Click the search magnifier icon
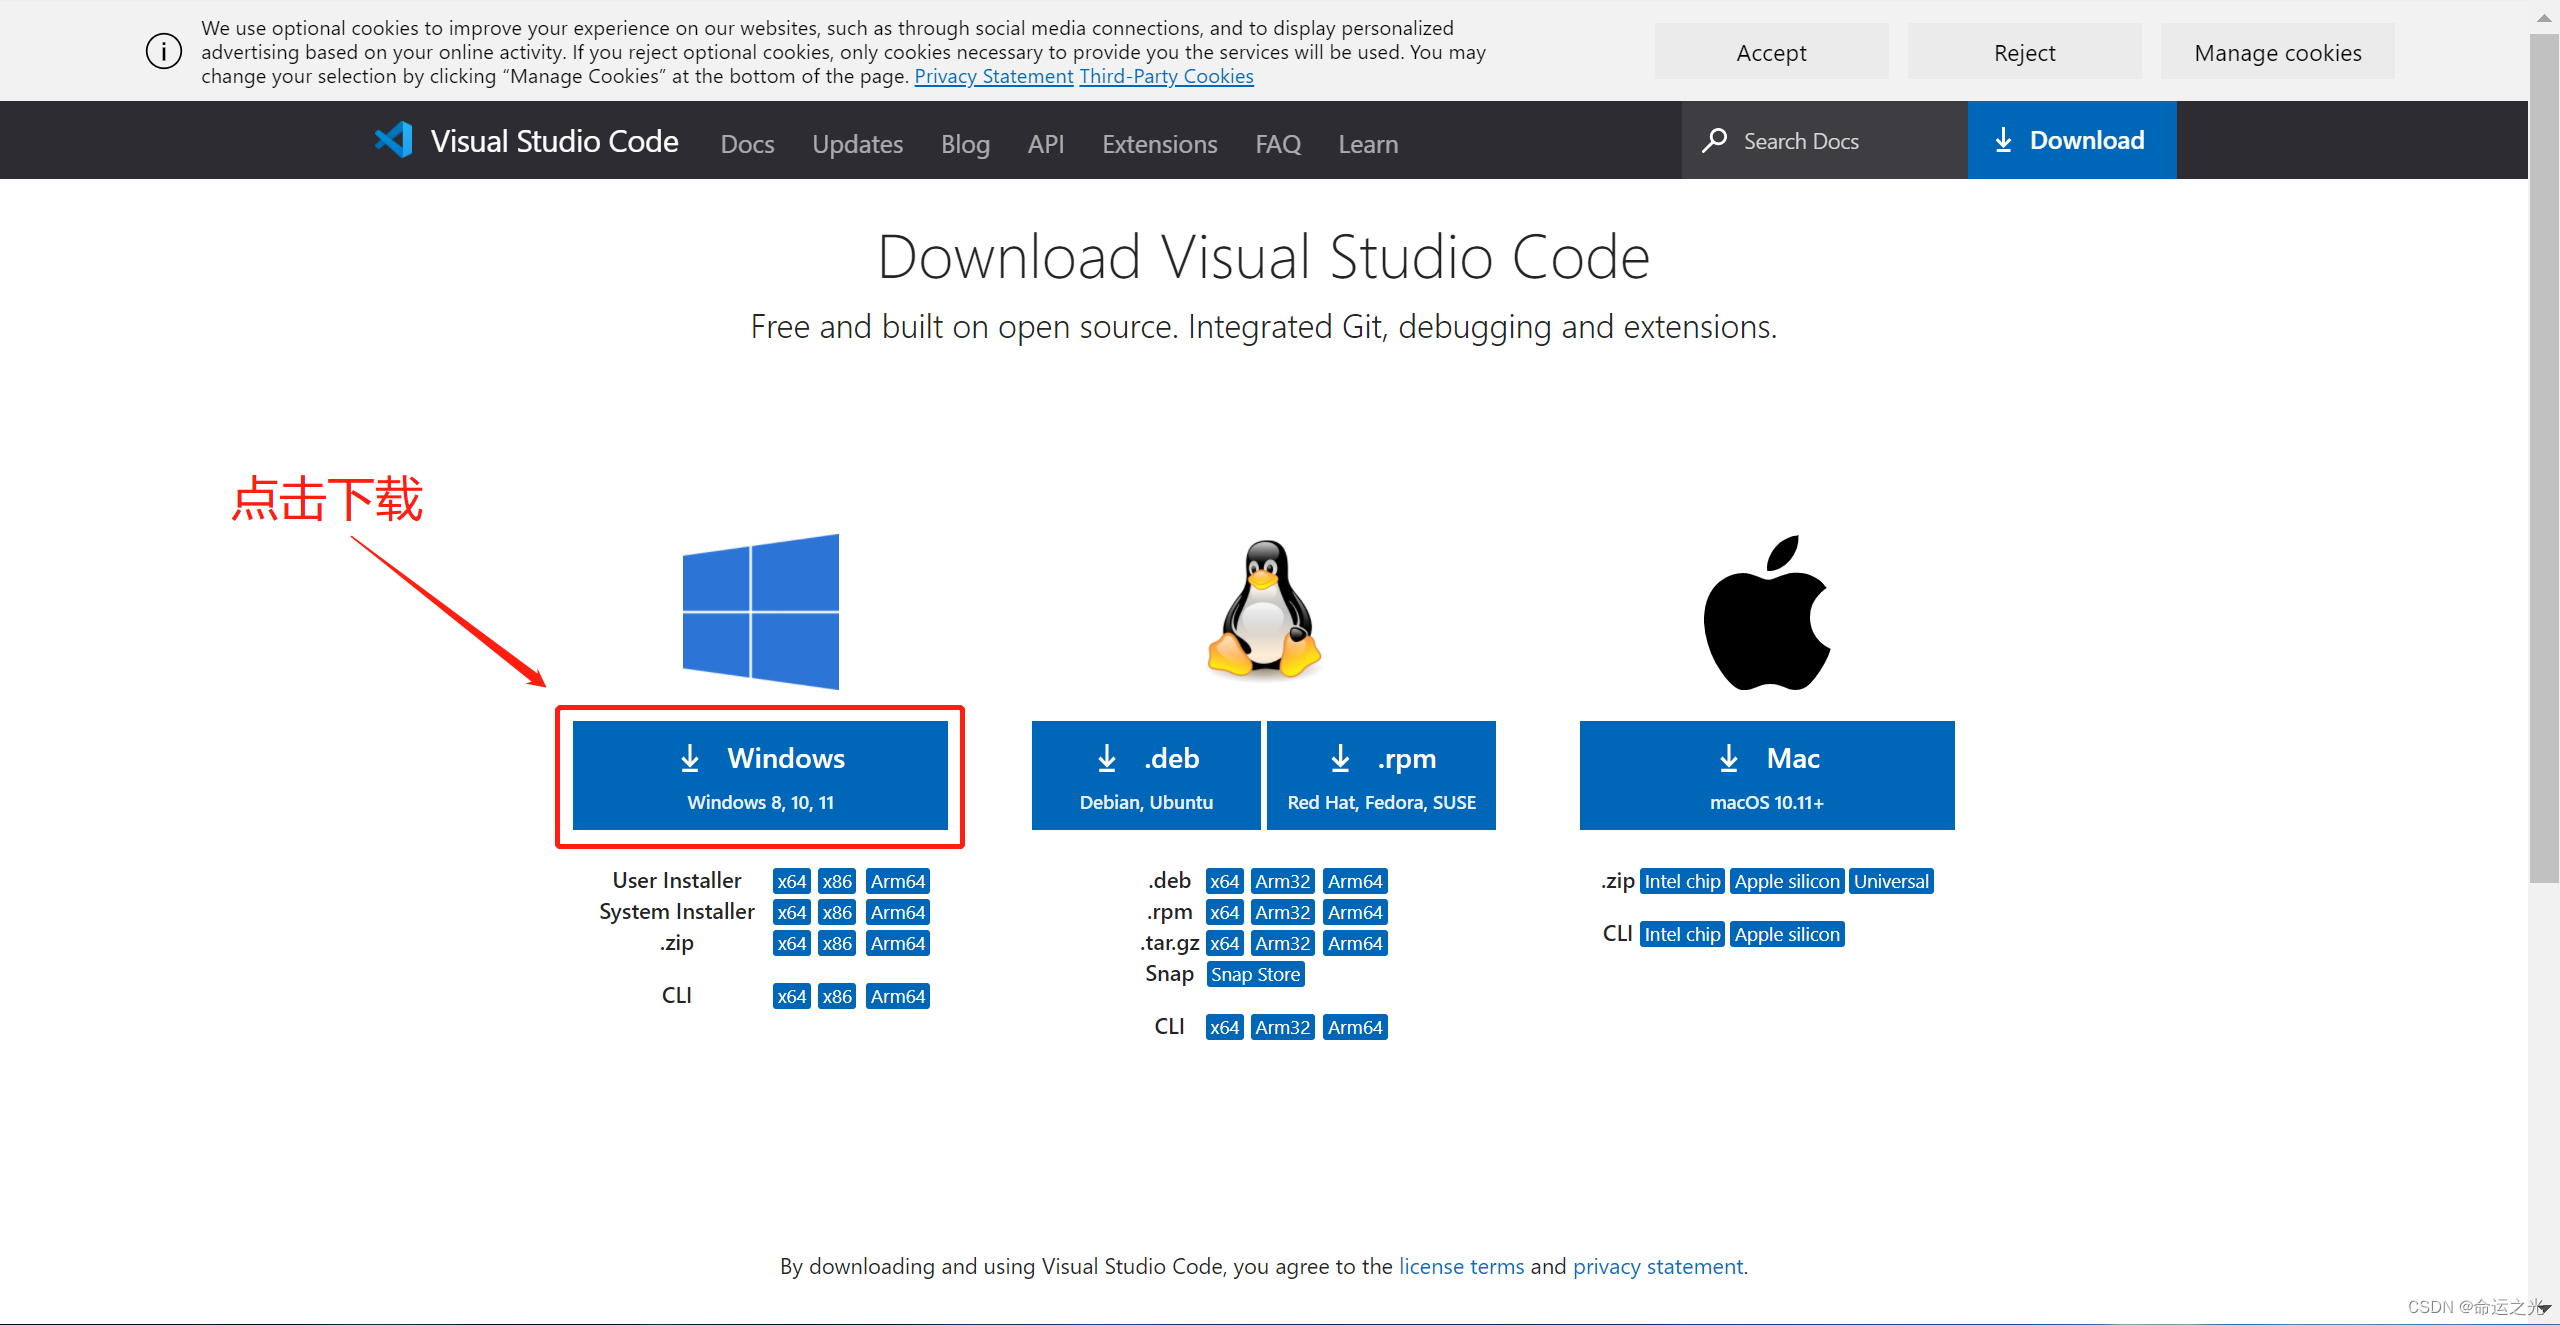 click(1714, 141)
